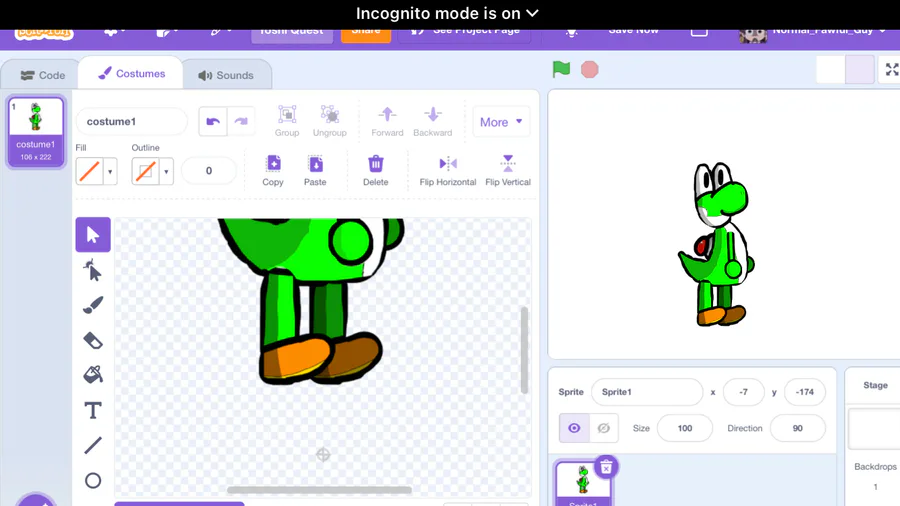Viewport: 900px width, 506px height.
Task: Open the Code tab
Action: [41, 75]
